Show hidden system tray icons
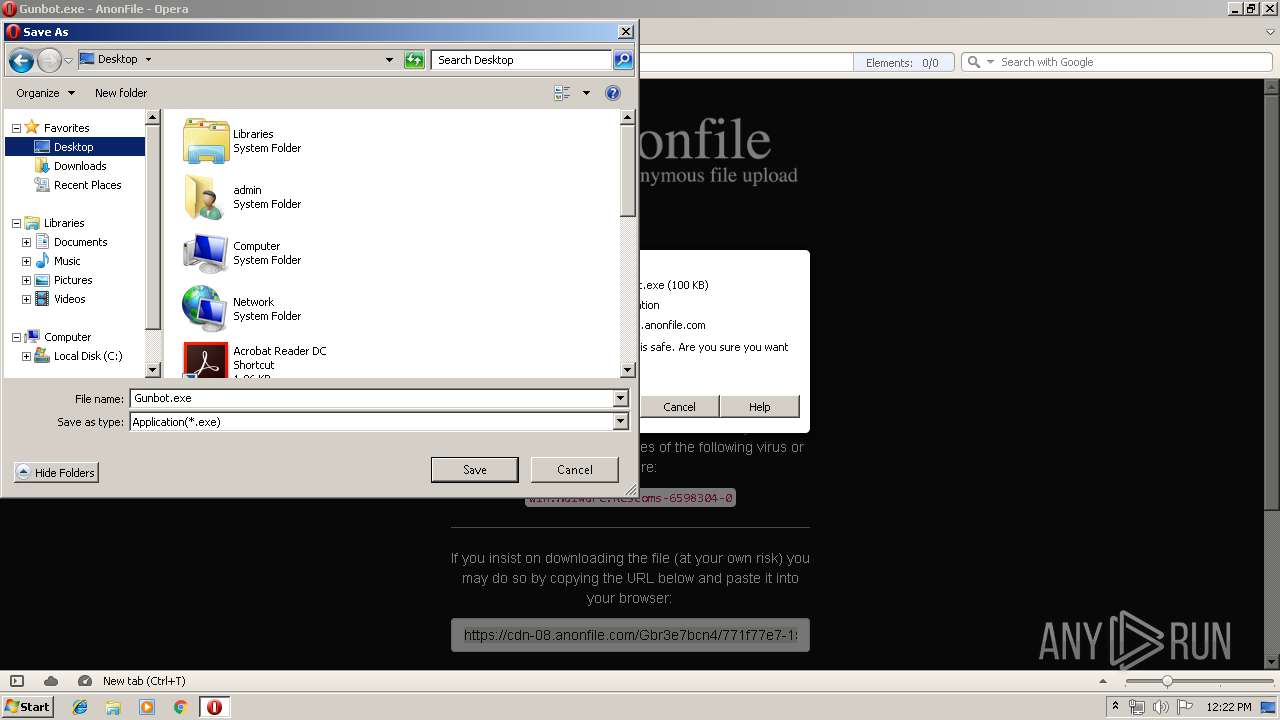Image resolution: width=1280 pixels, height=720 pixels. pyautogui.click(x=1115, y=707)
